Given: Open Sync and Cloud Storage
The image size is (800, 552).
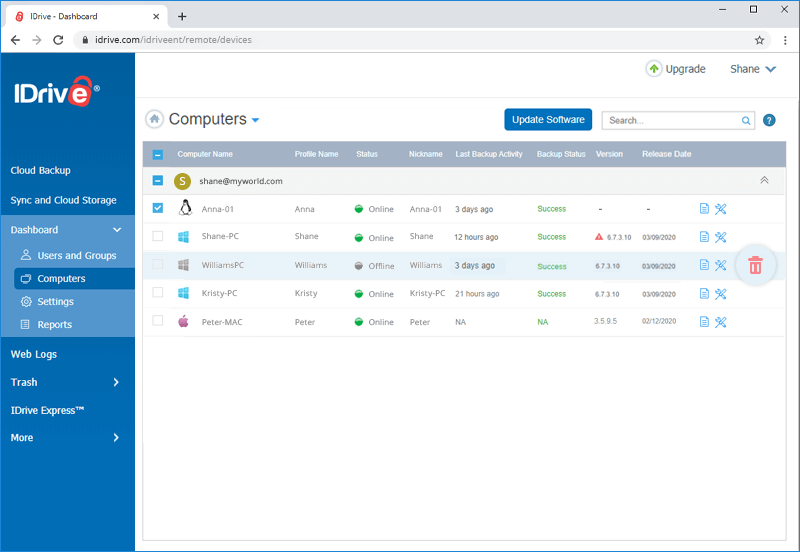Looking at the screenshot, I should click(63, 200).
